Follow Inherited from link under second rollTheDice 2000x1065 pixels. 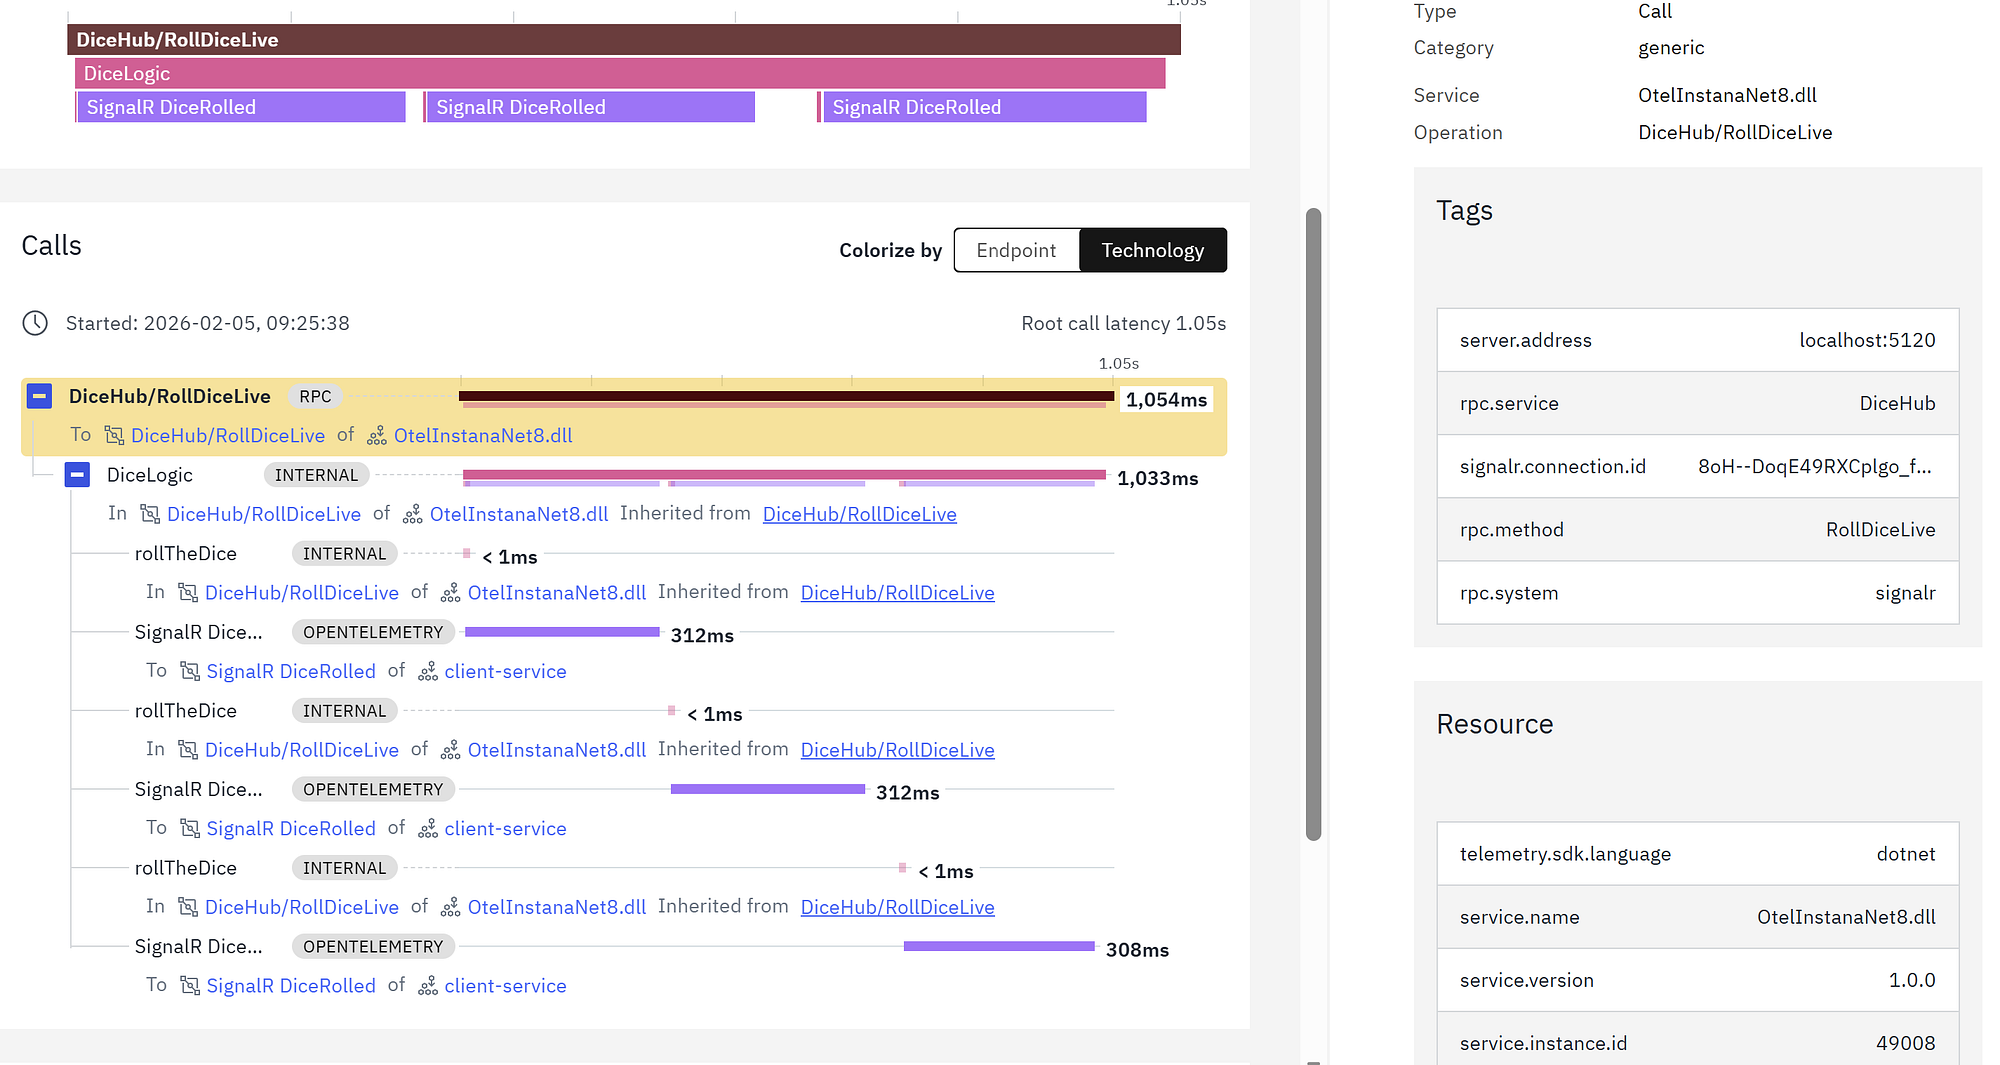point(898,750)
